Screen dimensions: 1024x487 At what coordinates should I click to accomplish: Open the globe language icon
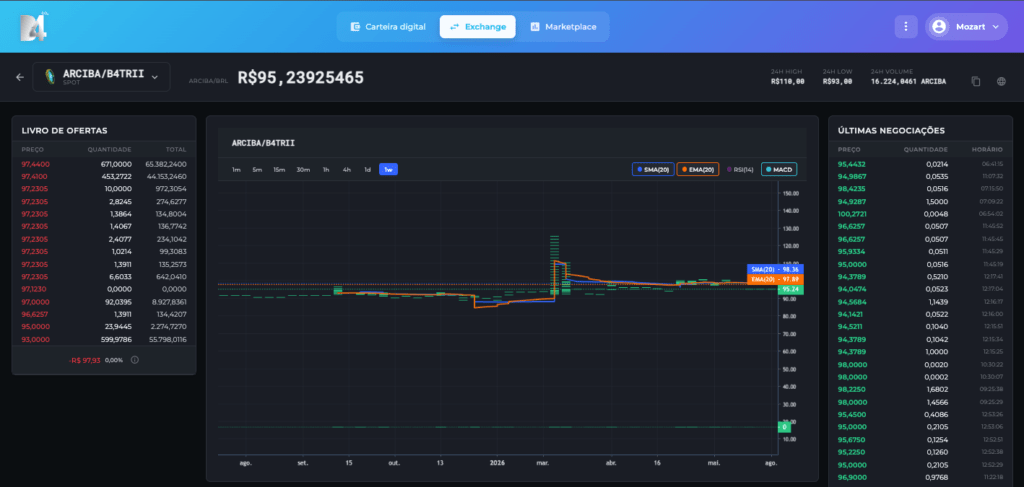[x=1001, y=82]
